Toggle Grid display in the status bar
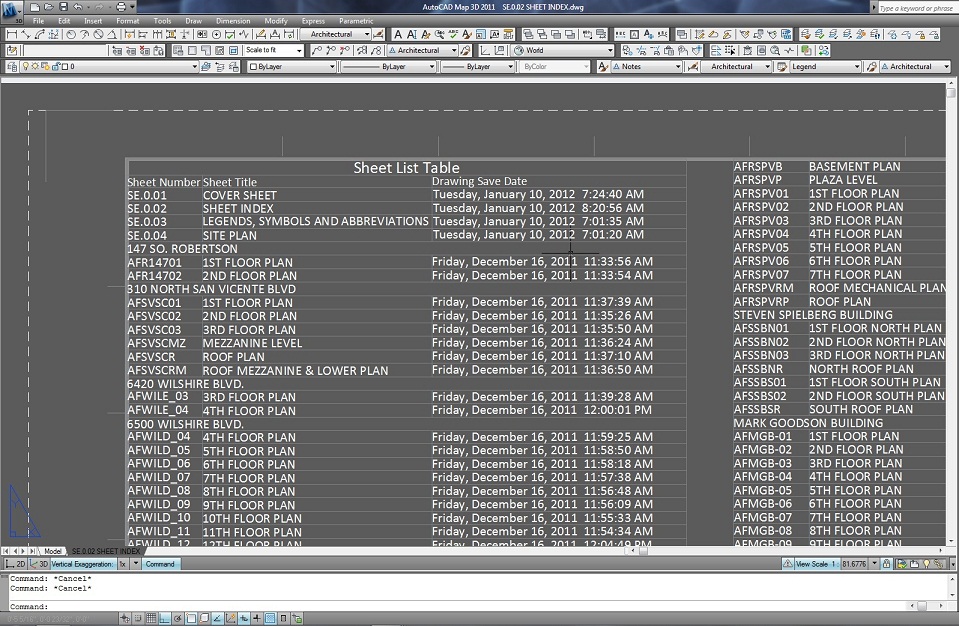The width and height of the screenshot is (959, 626). tap(149, 618)
